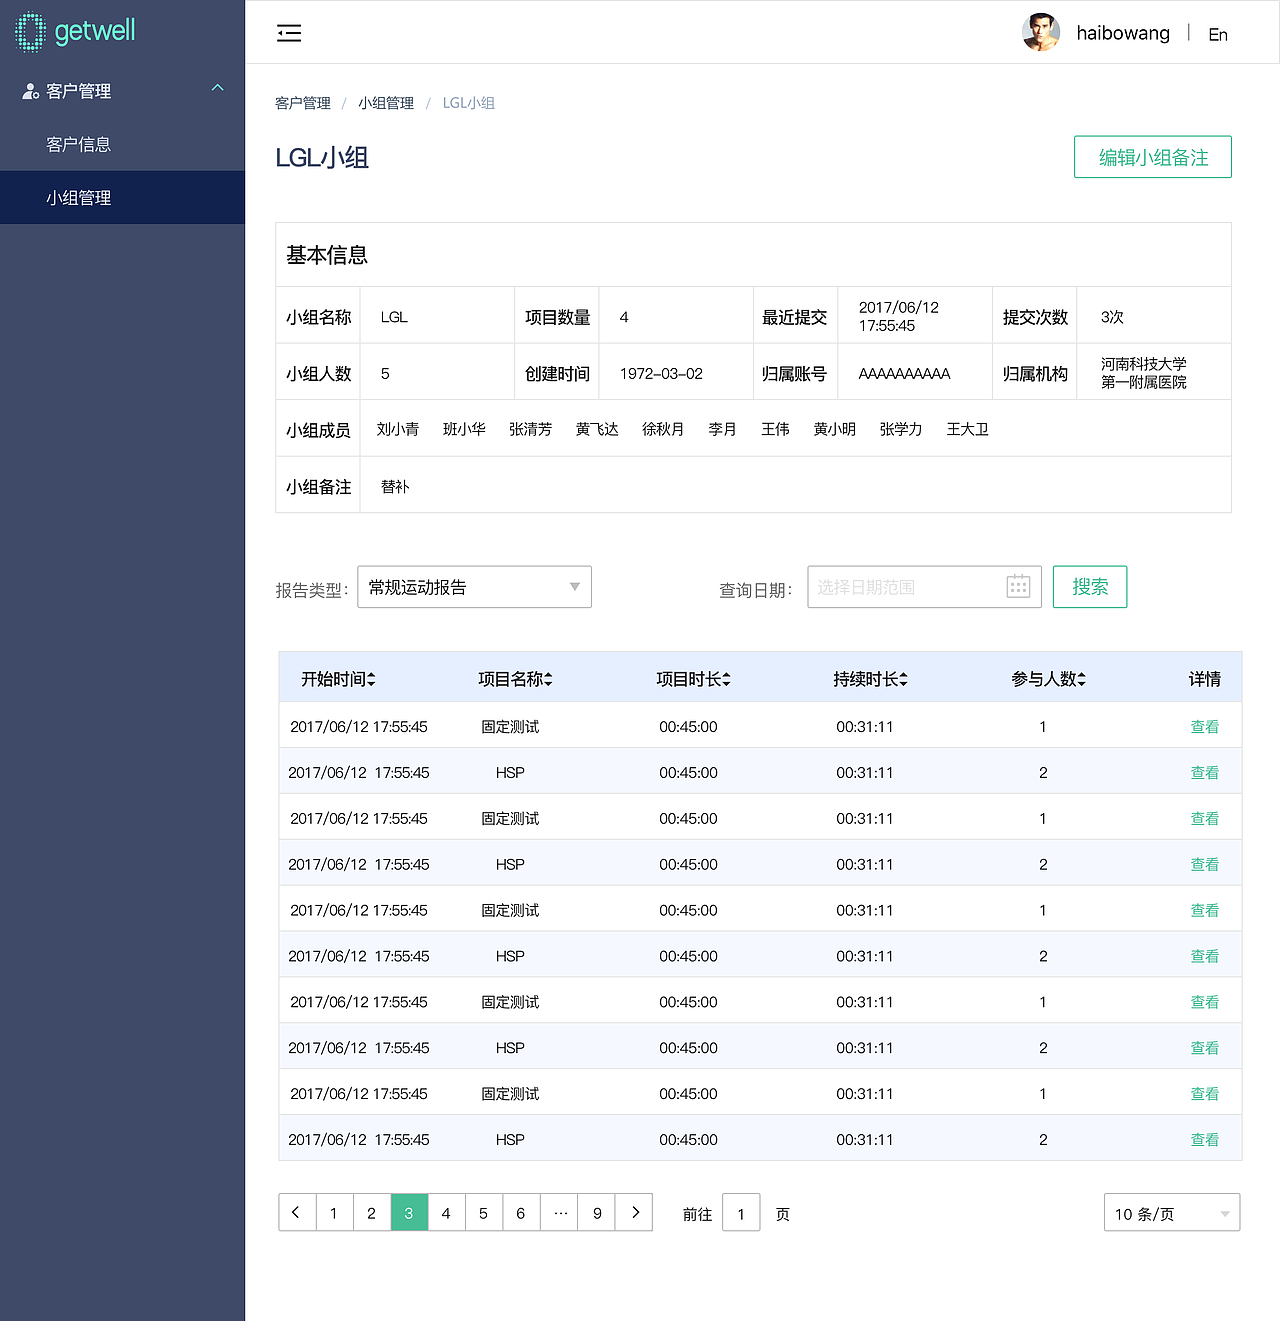Jump to page 5 in pagination
The width and height of the screenshot is (1280, 1321).
pyautogui.click(x=483, y=1212)
